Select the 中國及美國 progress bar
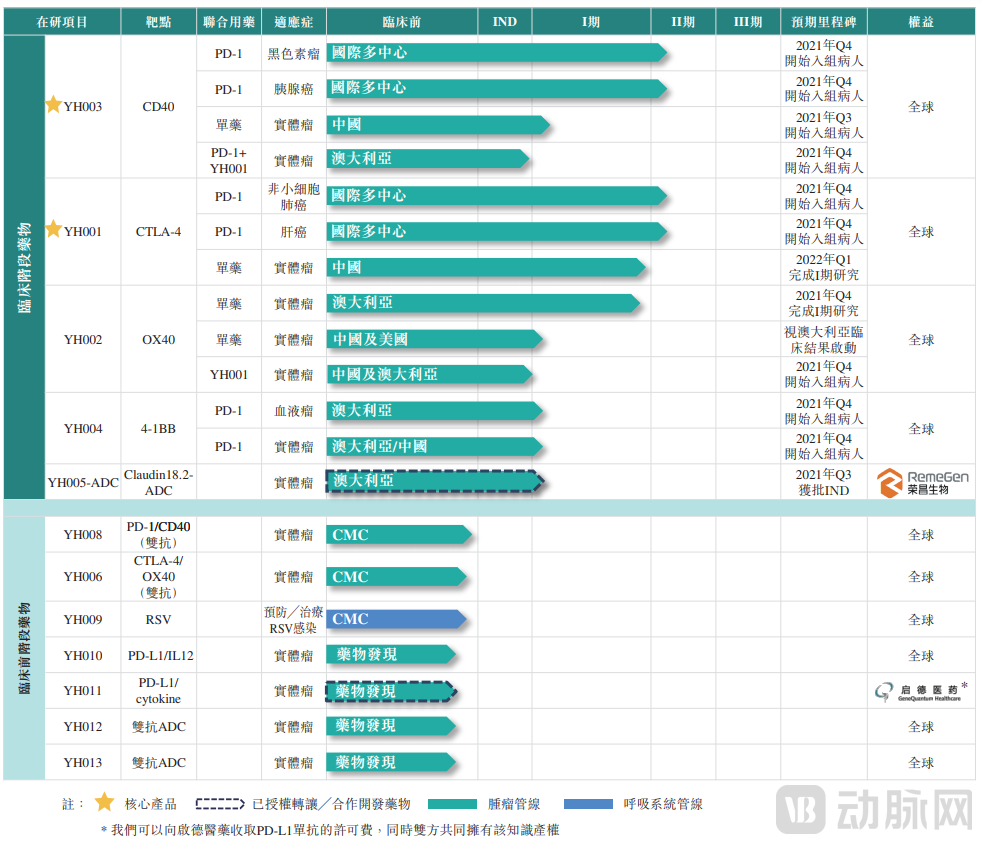This screenshot has height=844, width=982. (433, 340)
